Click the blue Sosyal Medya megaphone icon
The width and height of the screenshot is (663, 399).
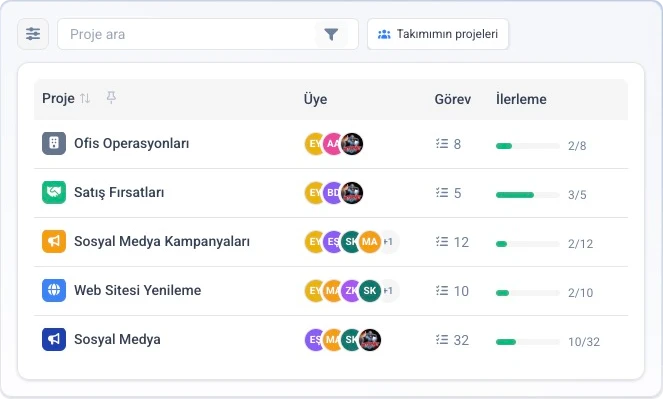click(54, 339)
